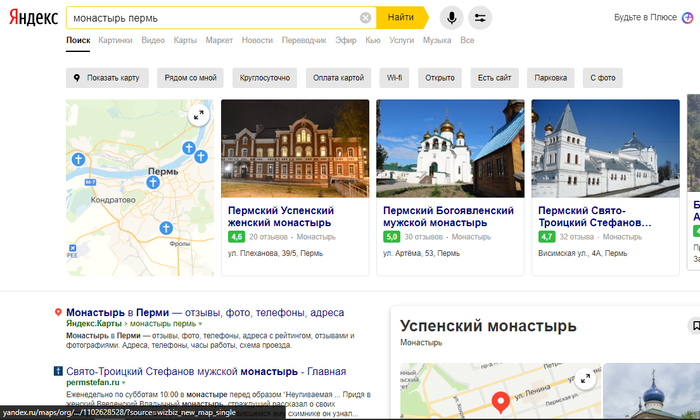Open the Новости tab
Screen dimensions: 700x420
tap(257, 40)
